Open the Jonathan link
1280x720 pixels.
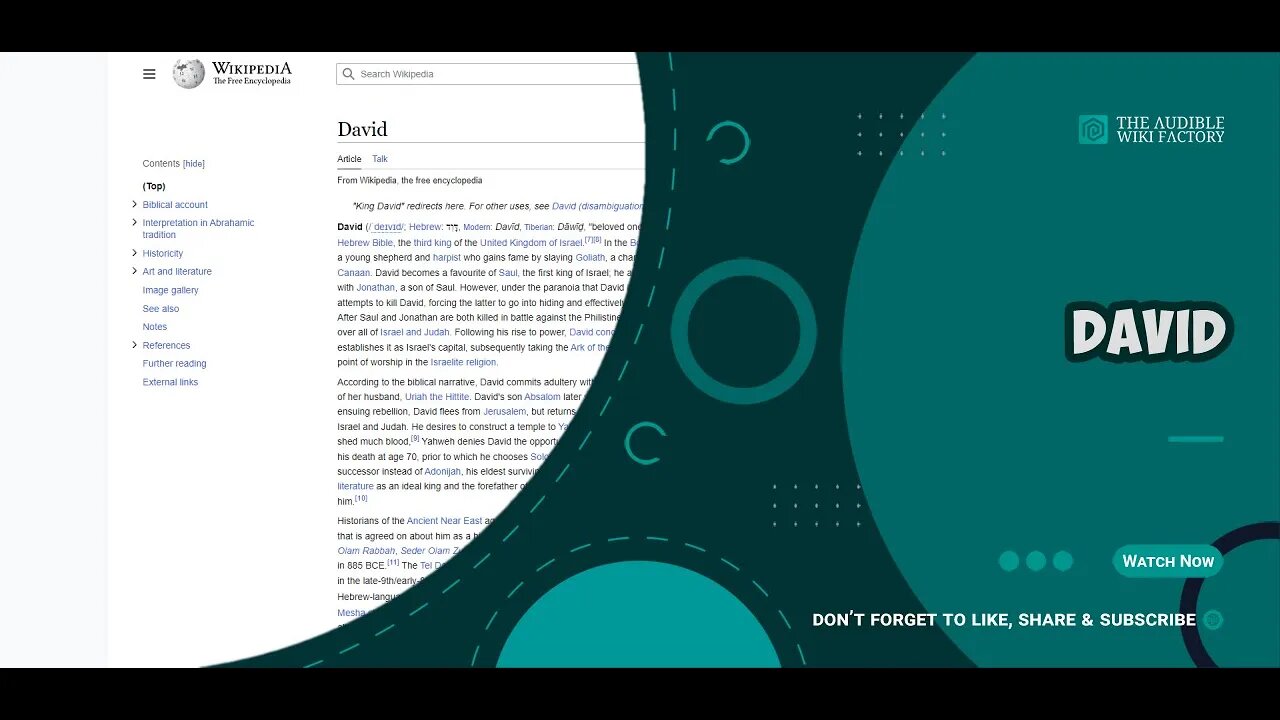click(x=375, y=288)
